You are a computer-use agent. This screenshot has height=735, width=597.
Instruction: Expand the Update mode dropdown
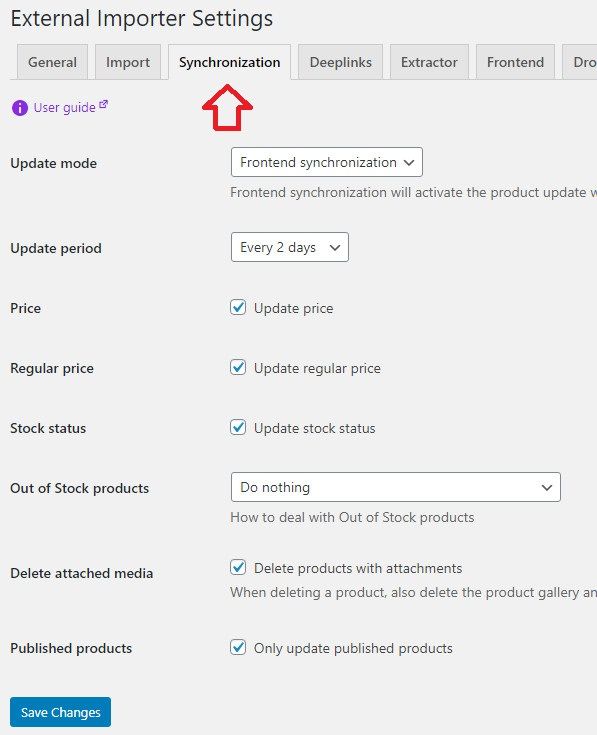(327, 162)
